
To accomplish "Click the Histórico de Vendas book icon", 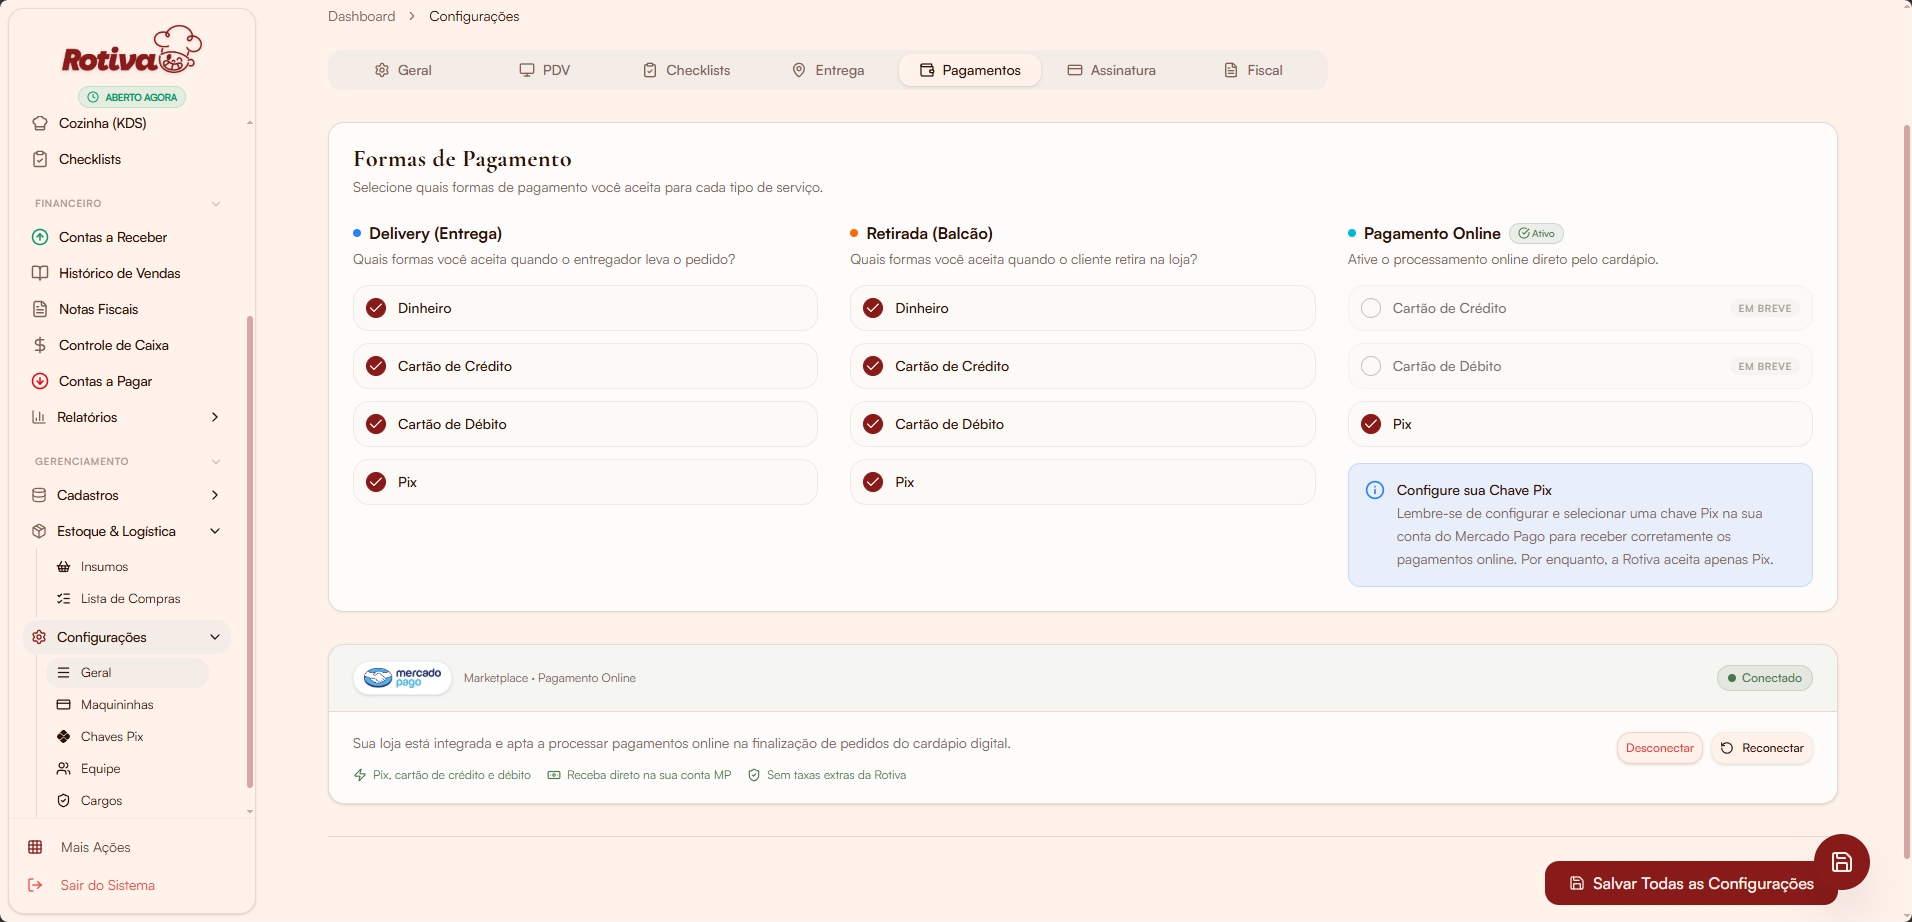I will (40, 273).
